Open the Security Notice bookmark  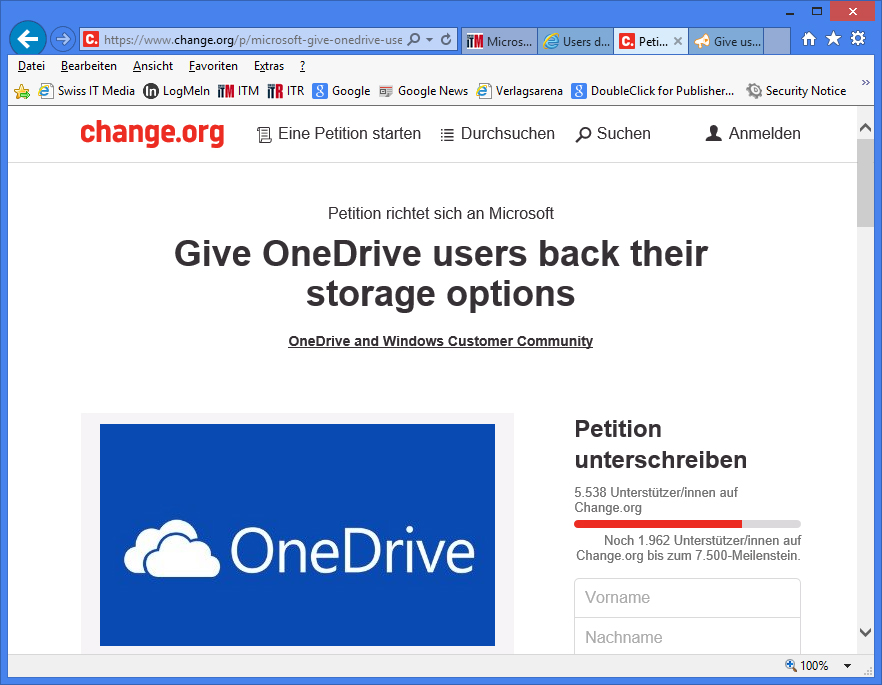(x=796, y=91)
